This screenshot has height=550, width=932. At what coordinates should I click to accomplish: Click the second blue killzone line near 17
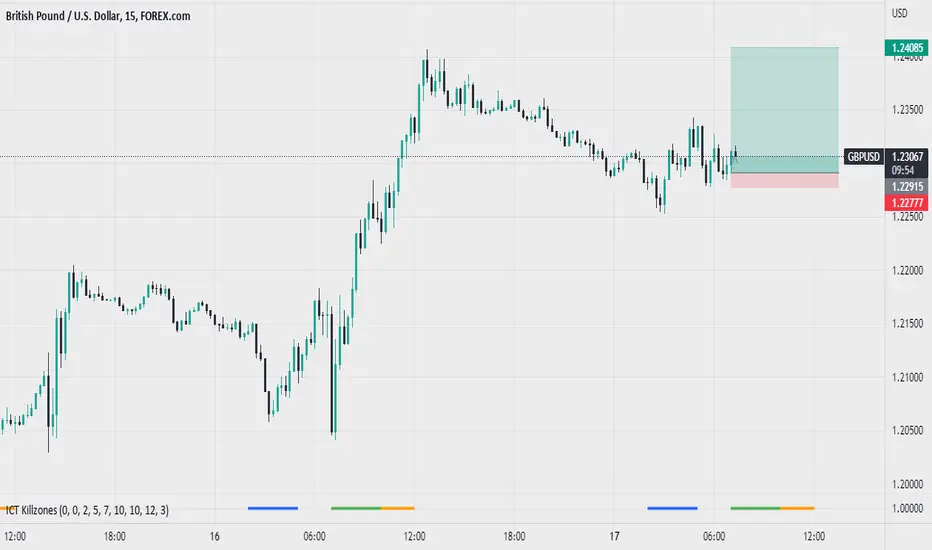(672, 508)
